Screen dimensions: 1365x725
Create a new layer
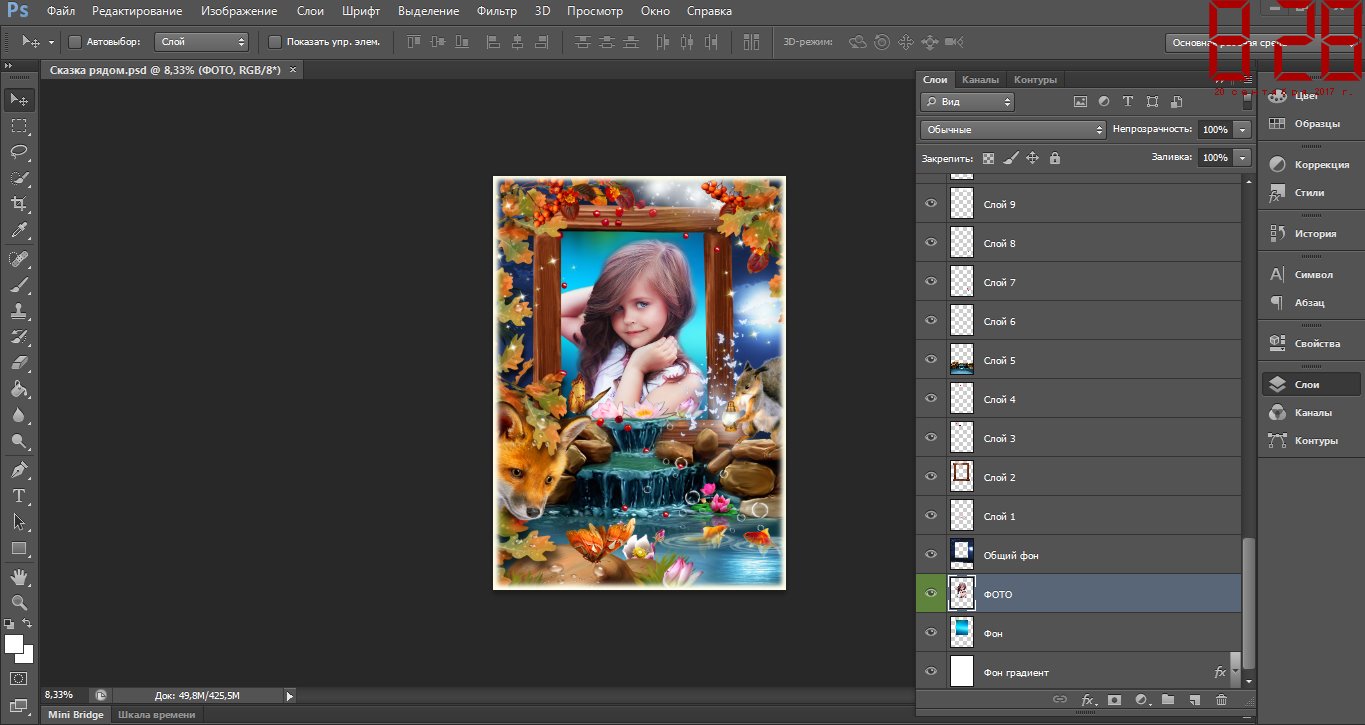tap(1194, 700)
